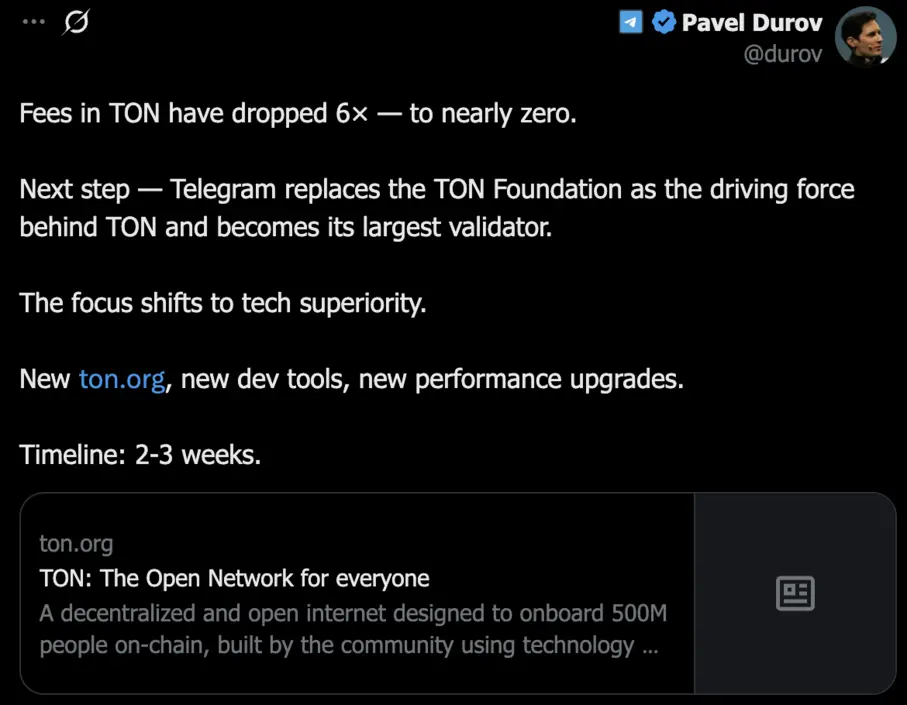Click ton.org domain label in preview card

76,544
